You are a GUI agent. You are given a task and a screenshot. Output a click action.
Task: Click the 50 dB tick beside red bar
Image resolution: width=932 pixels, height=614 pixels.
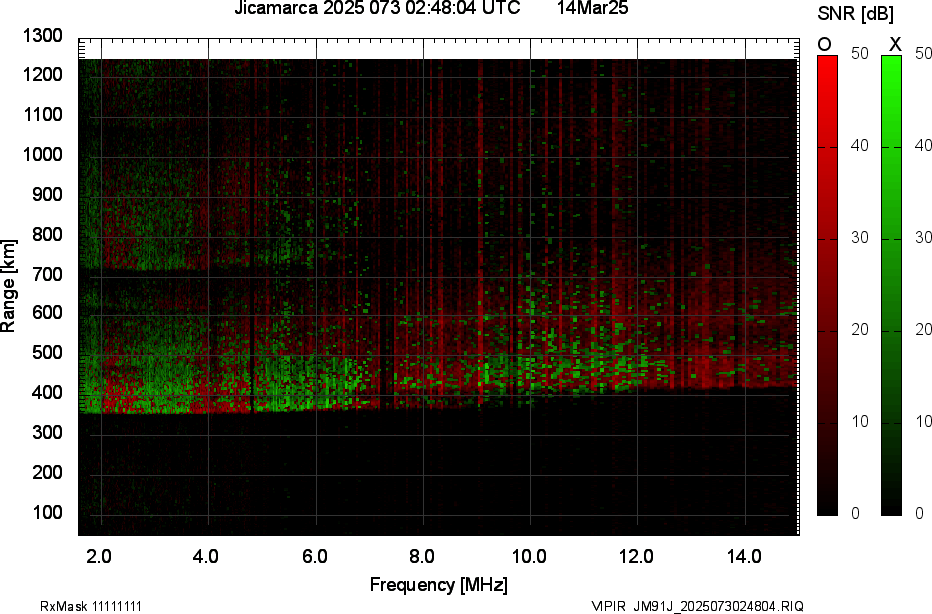[858, 54]
